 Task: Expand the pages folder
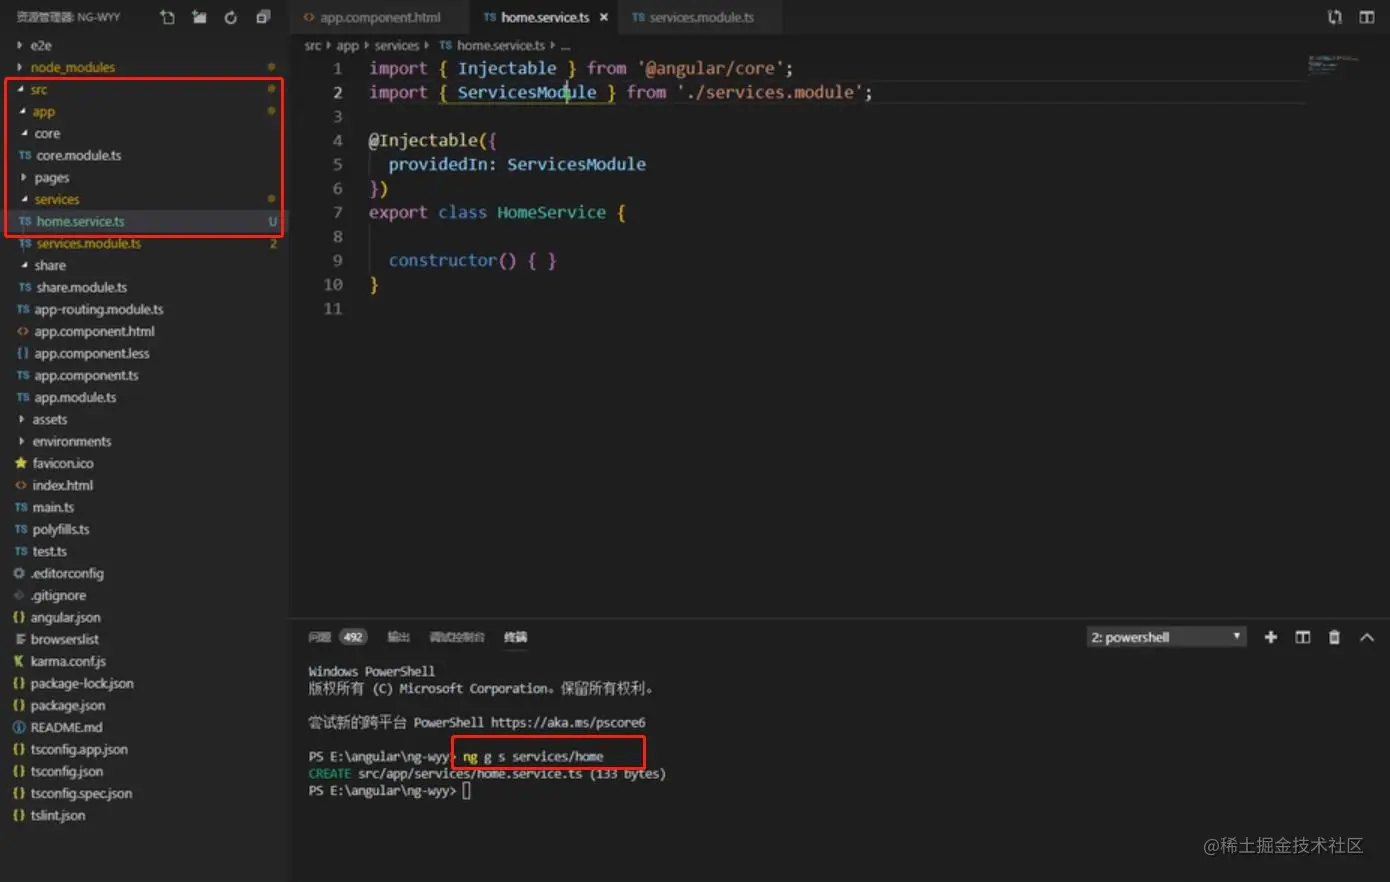(x=51, y=177)
